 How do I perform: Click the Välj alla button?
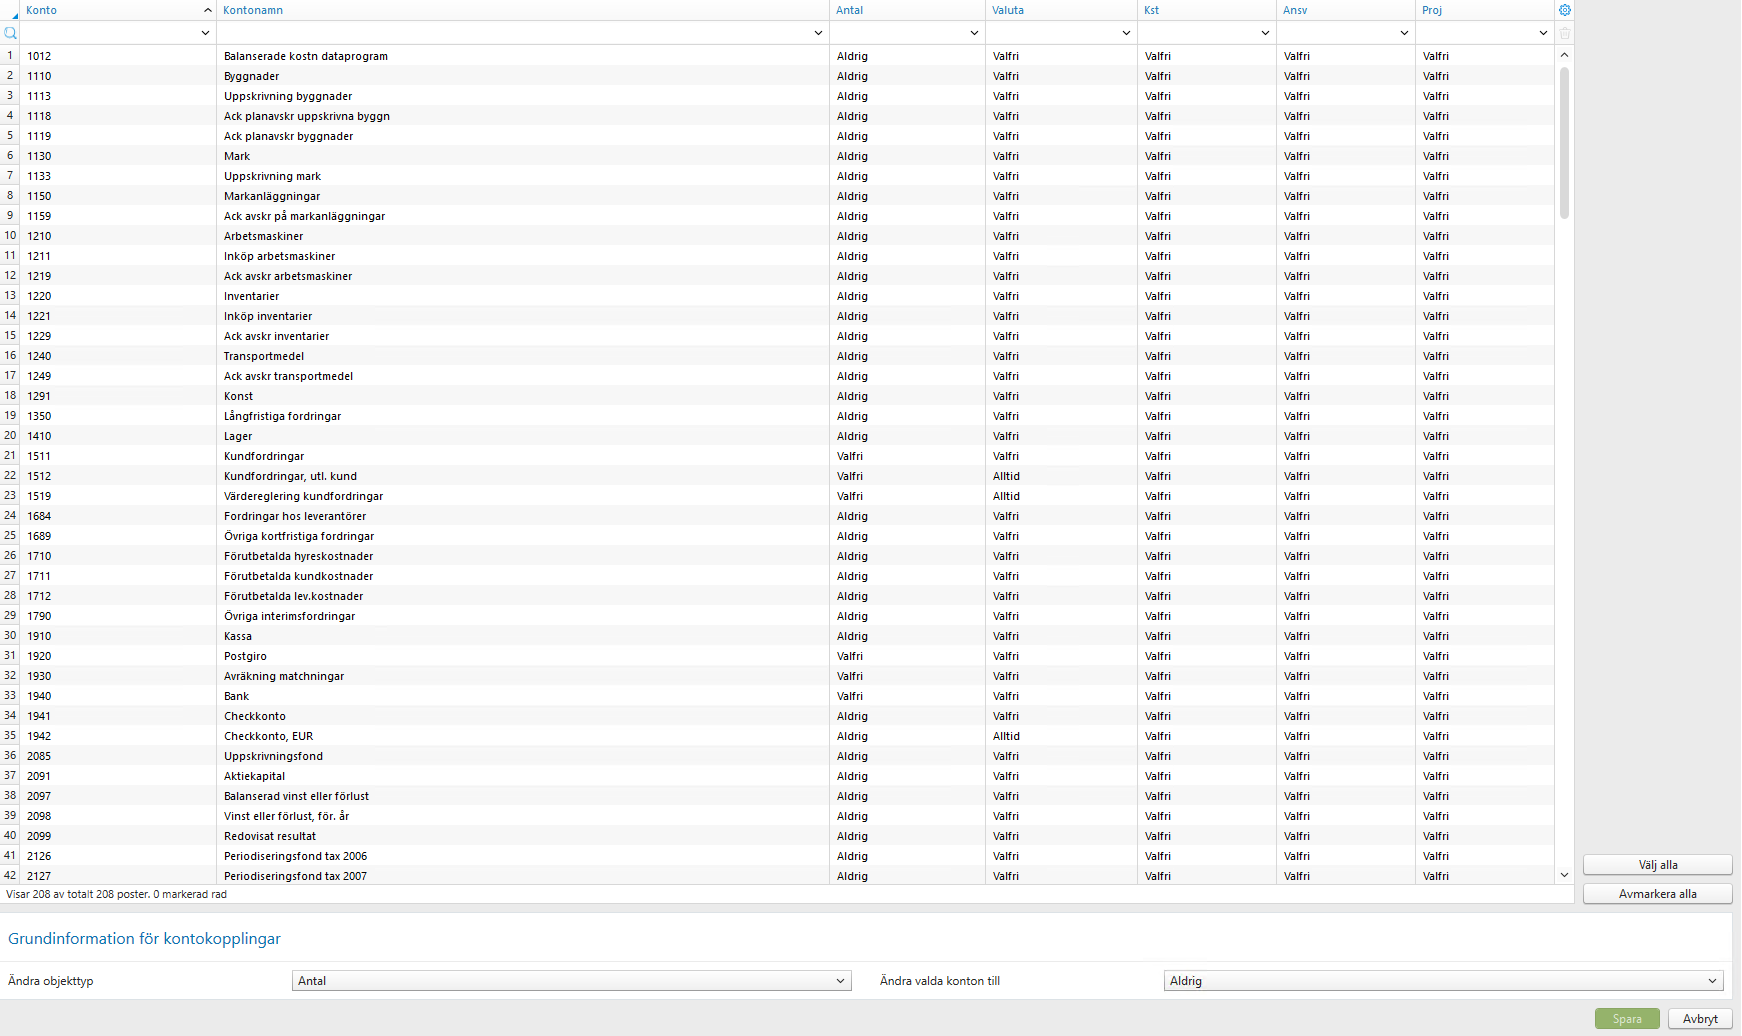click(x=1657, y=864)
